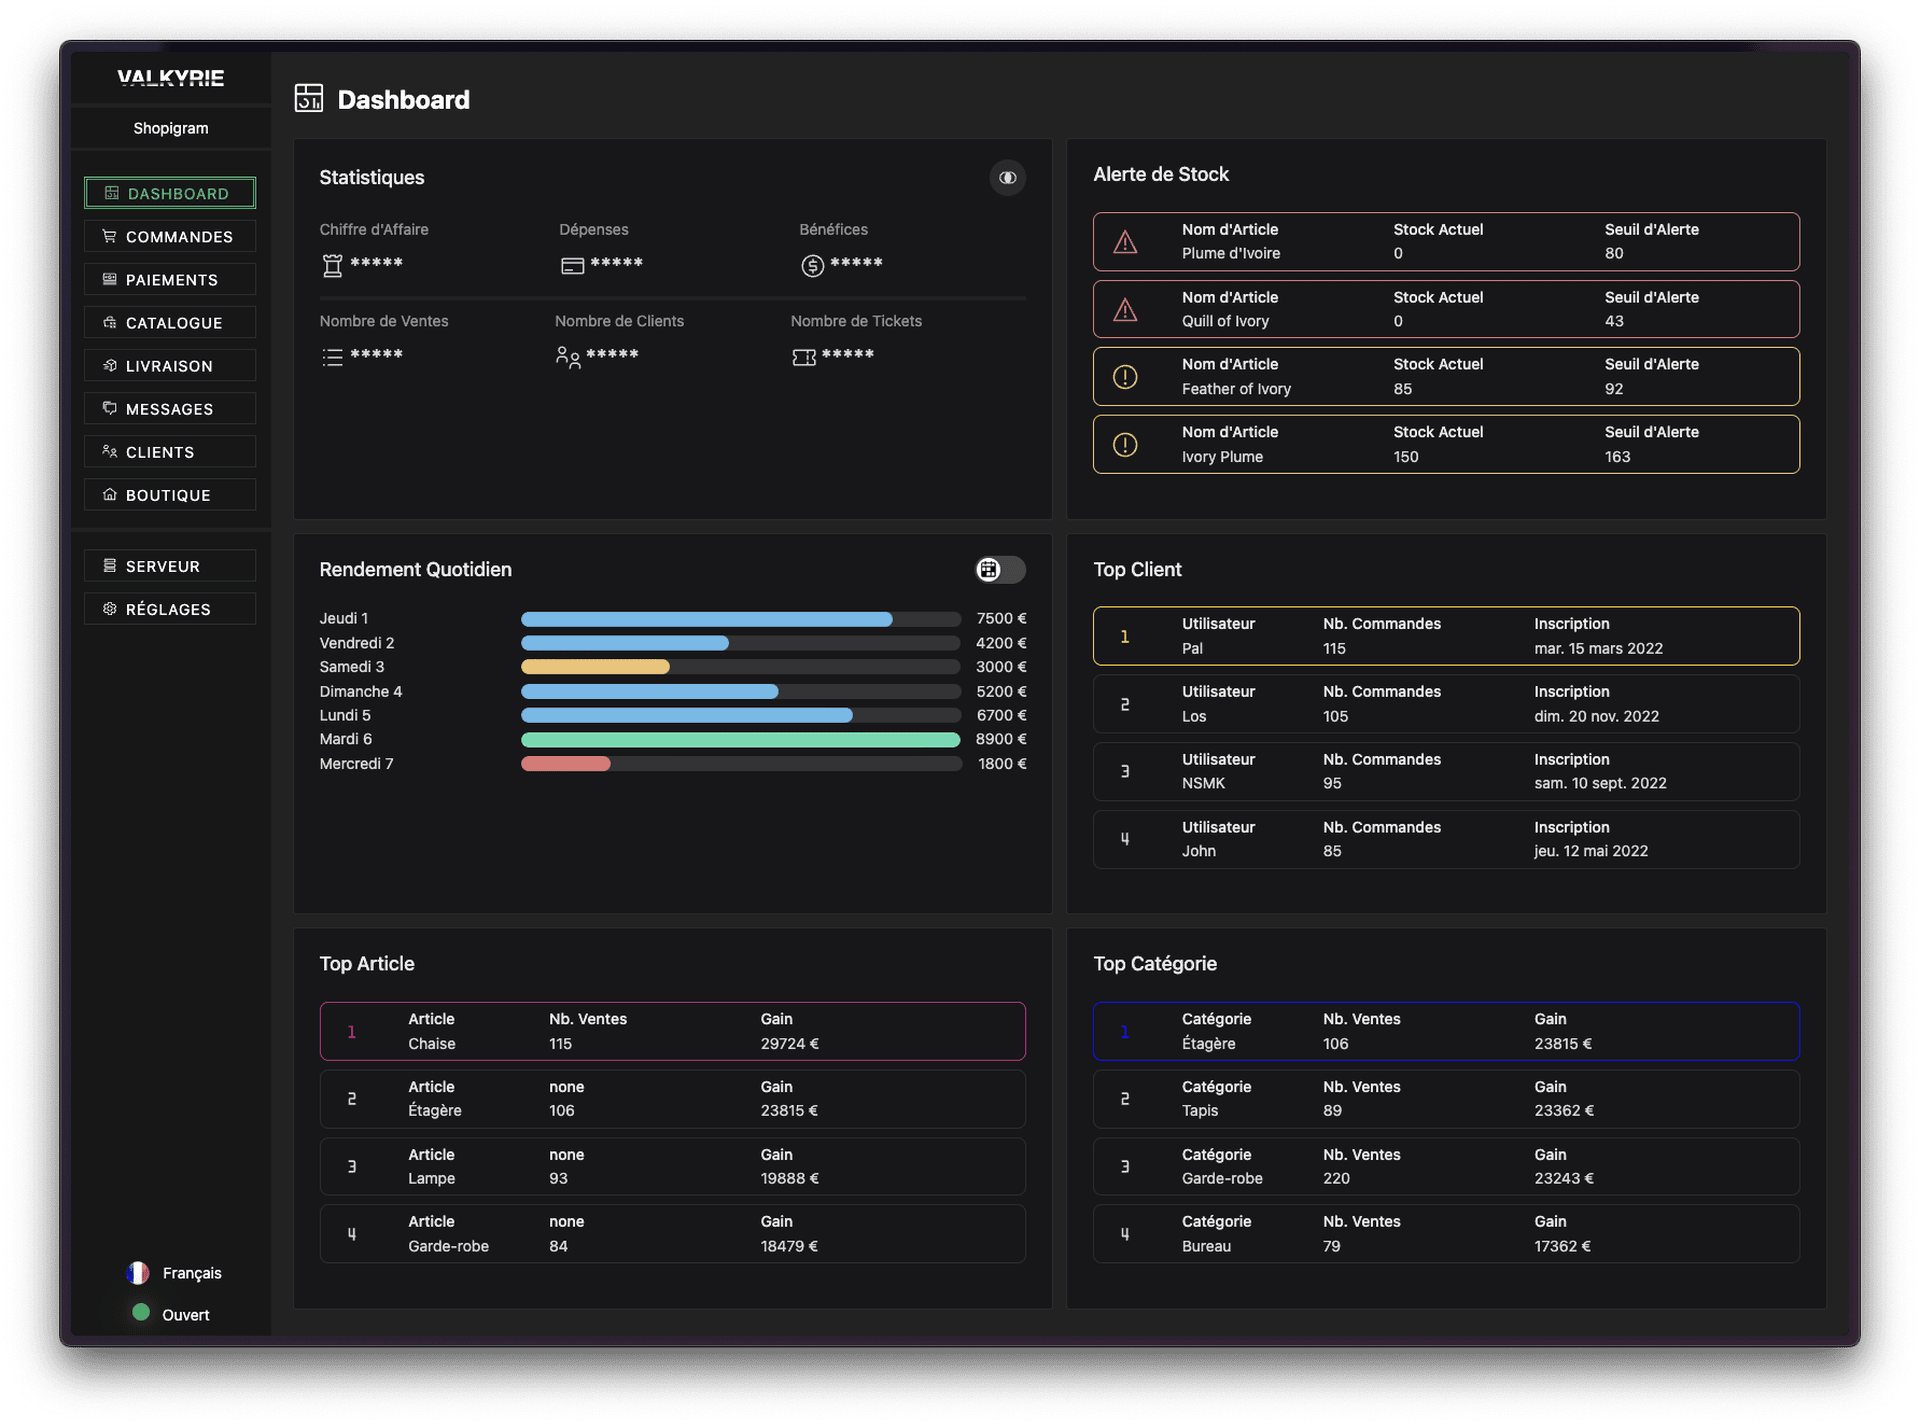
Task: Select Paiements in the sidebar menu
Action: (170, 279)
